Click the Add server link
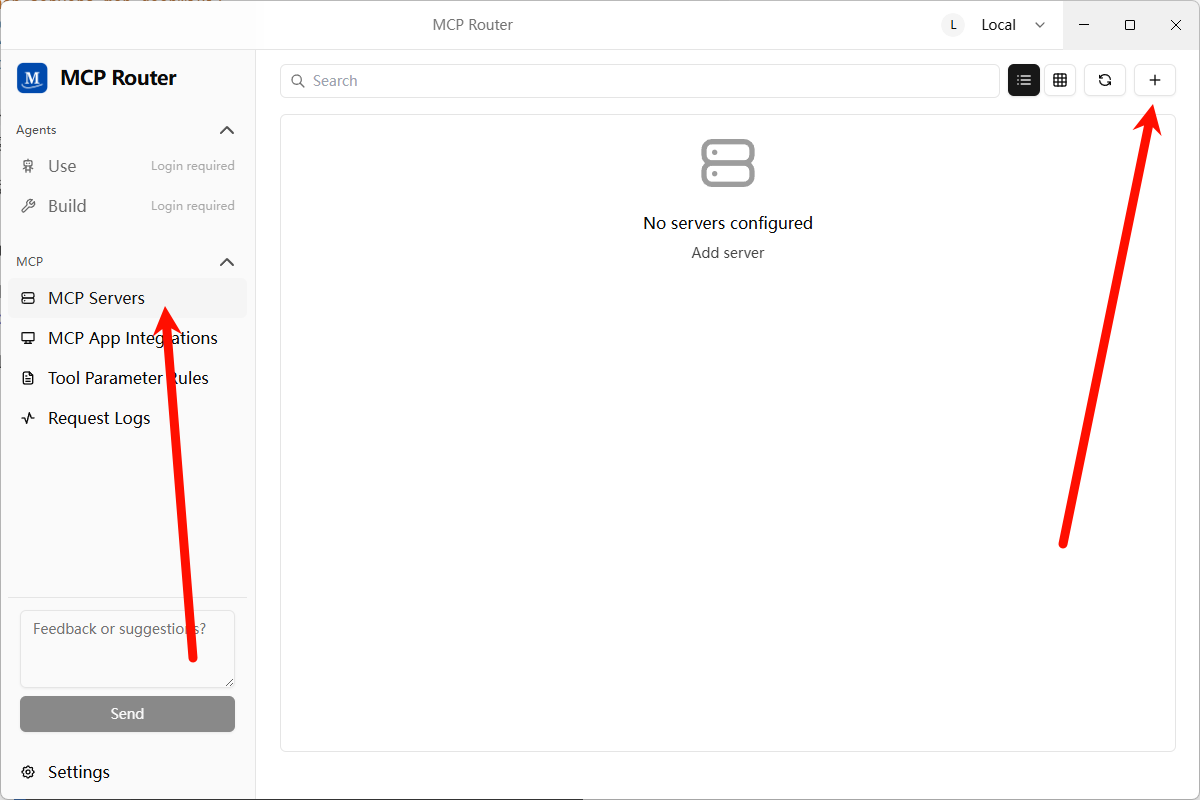This screenshot has width=1200, height=800. tap(728, 253)
